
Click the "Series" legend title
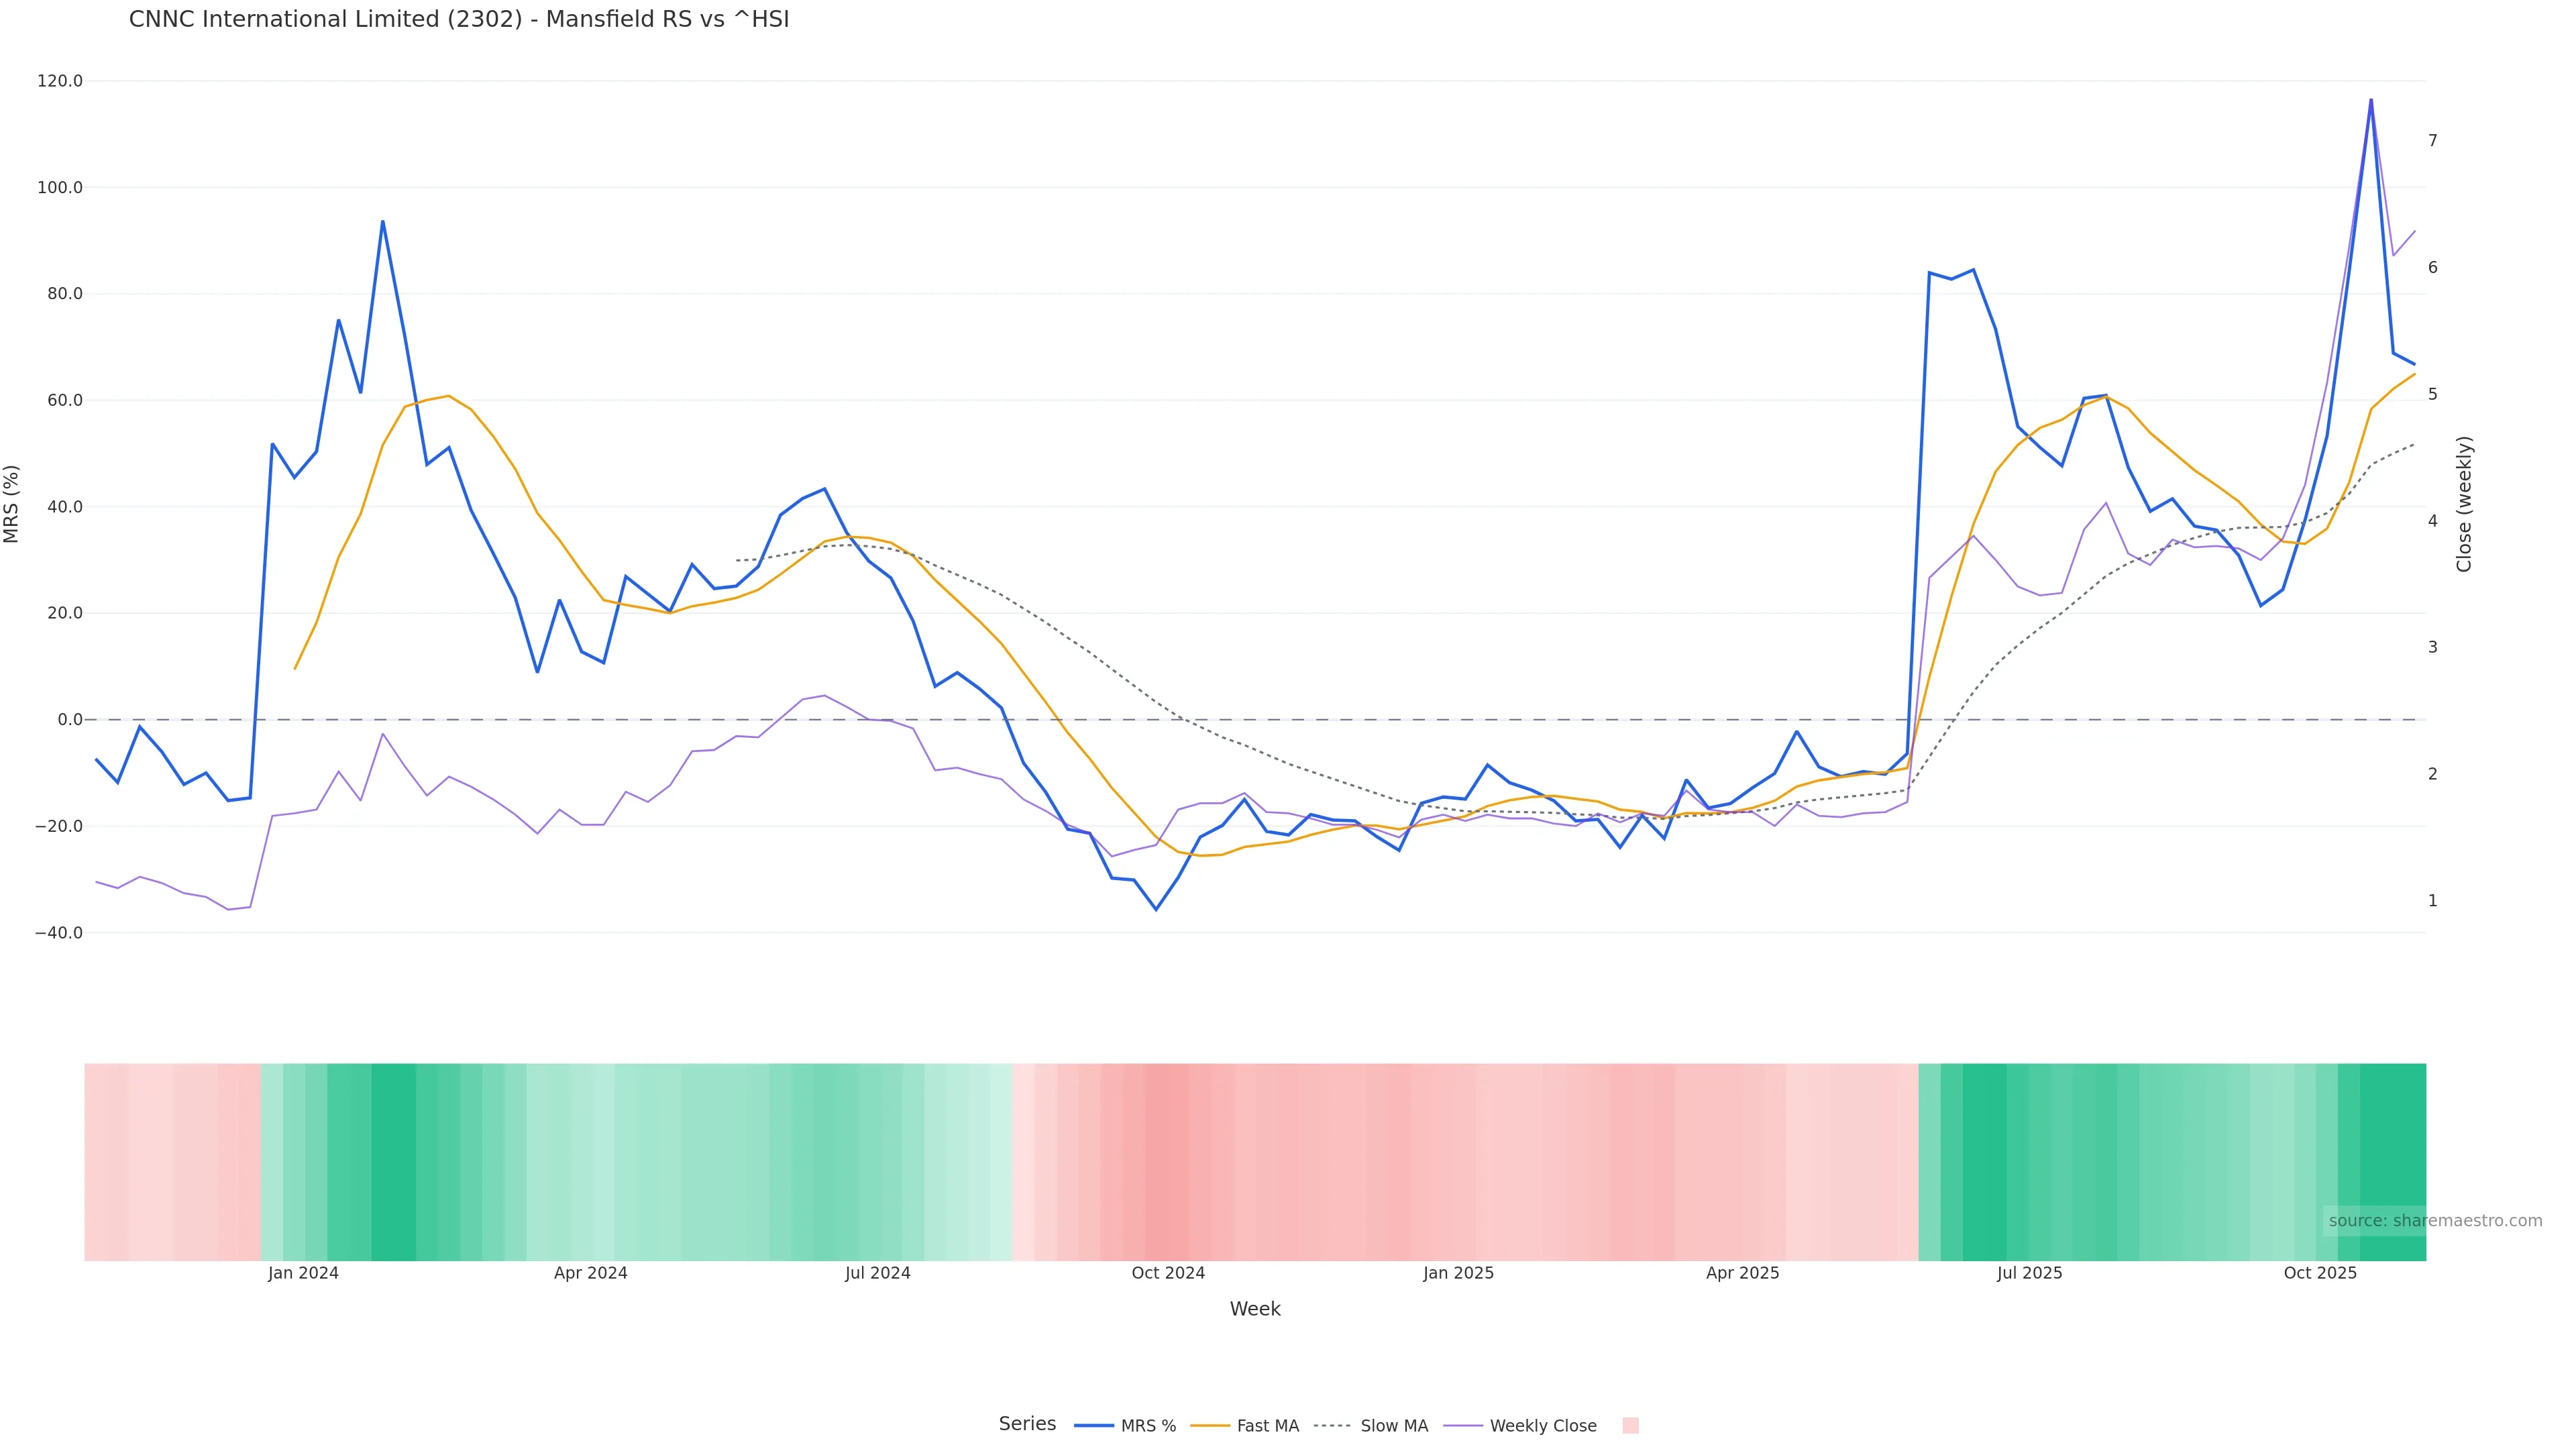click(1027, 1424)
